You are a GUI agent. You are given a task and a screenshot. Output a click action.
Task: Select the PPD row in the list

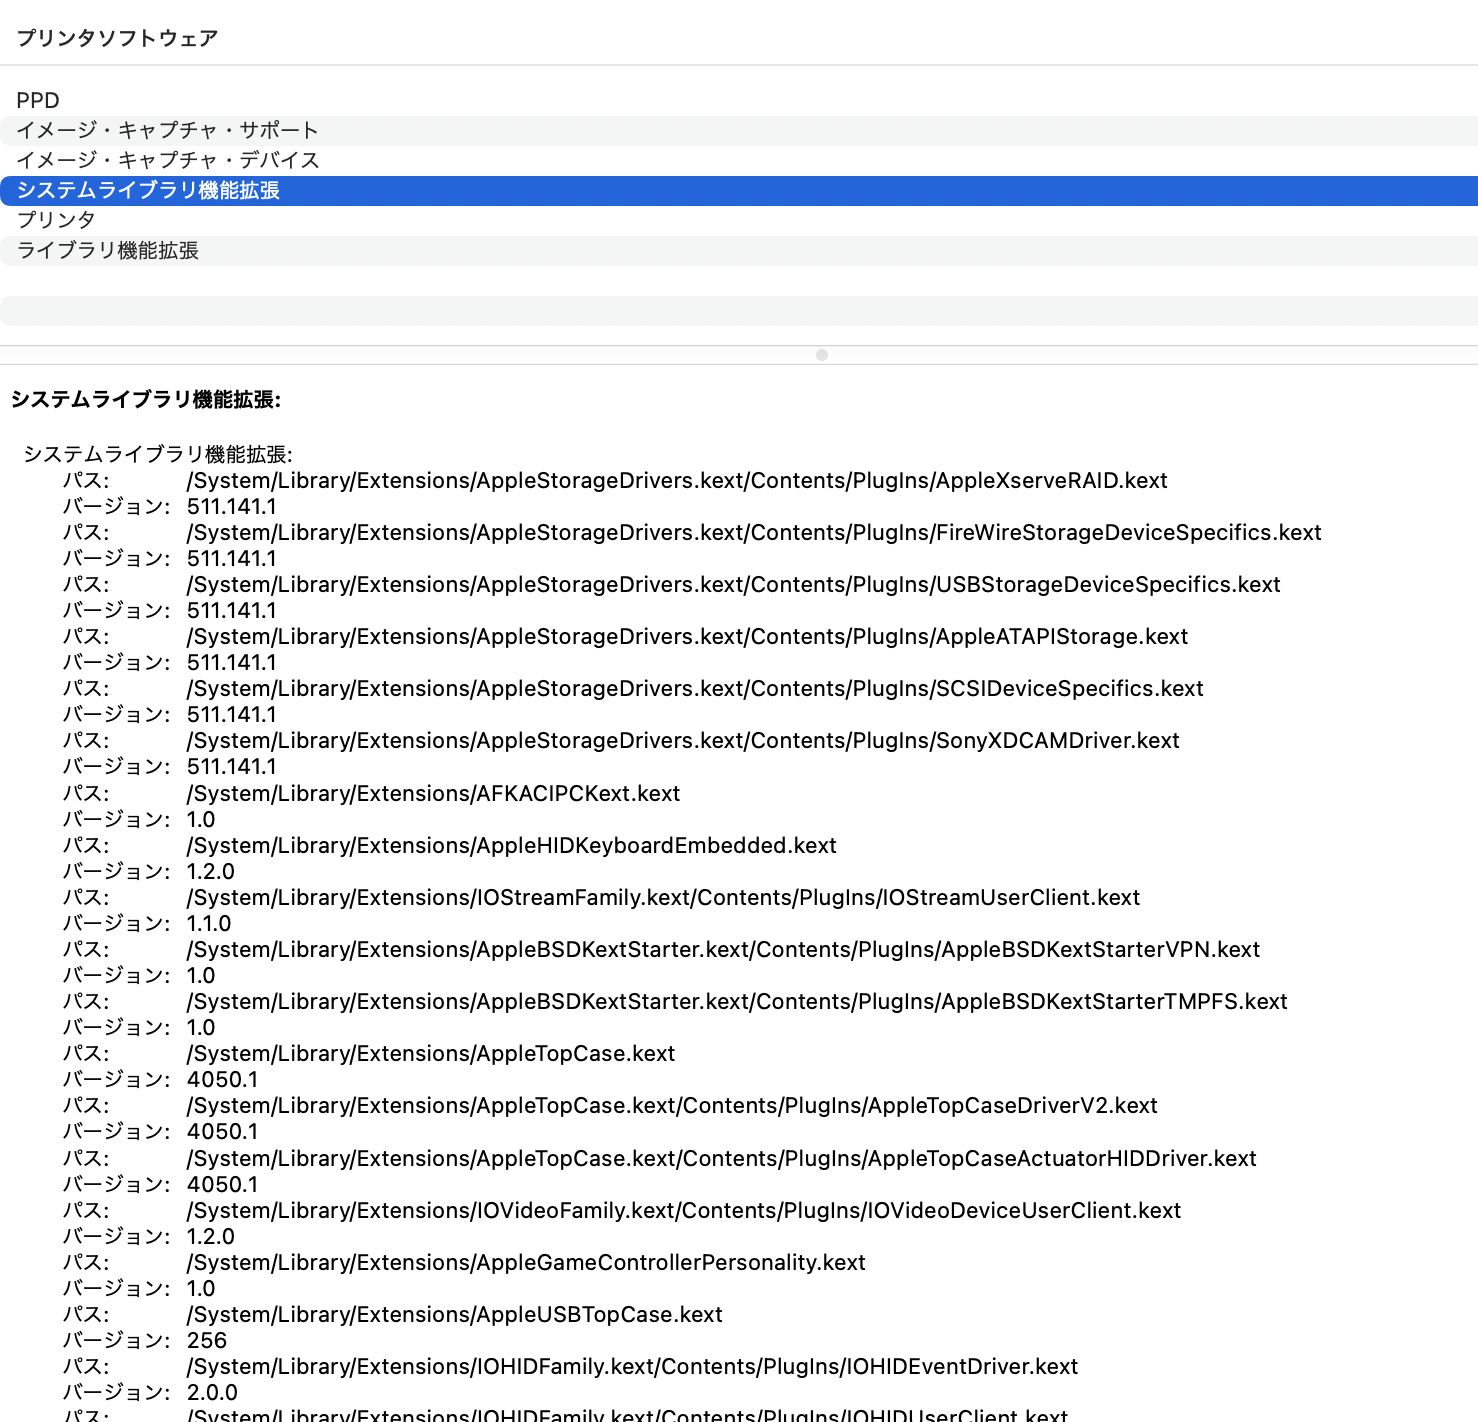[x=739, y=101]
